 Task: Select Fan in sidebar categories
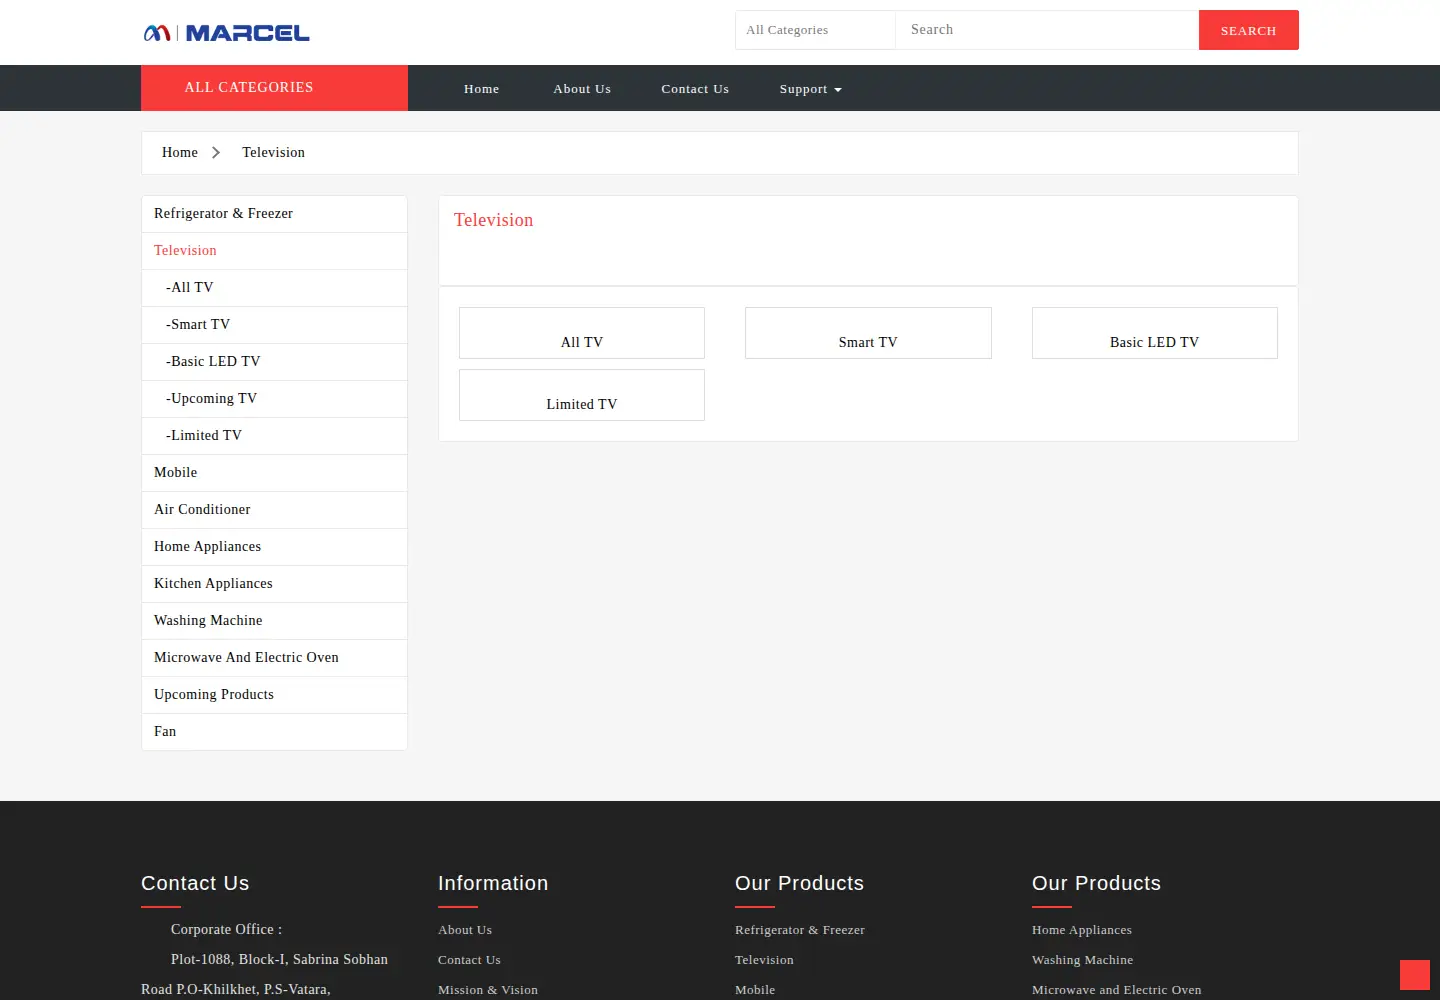tap(274, 732)
